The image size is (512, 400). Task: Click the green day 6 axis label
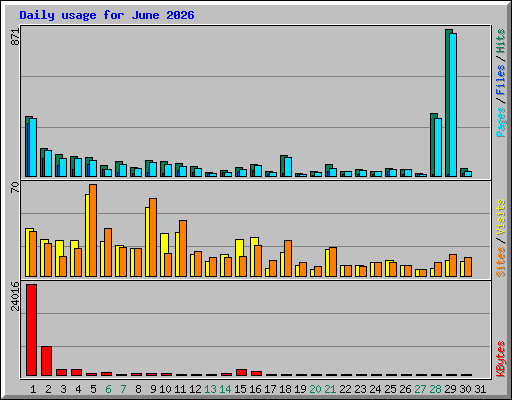108,389
